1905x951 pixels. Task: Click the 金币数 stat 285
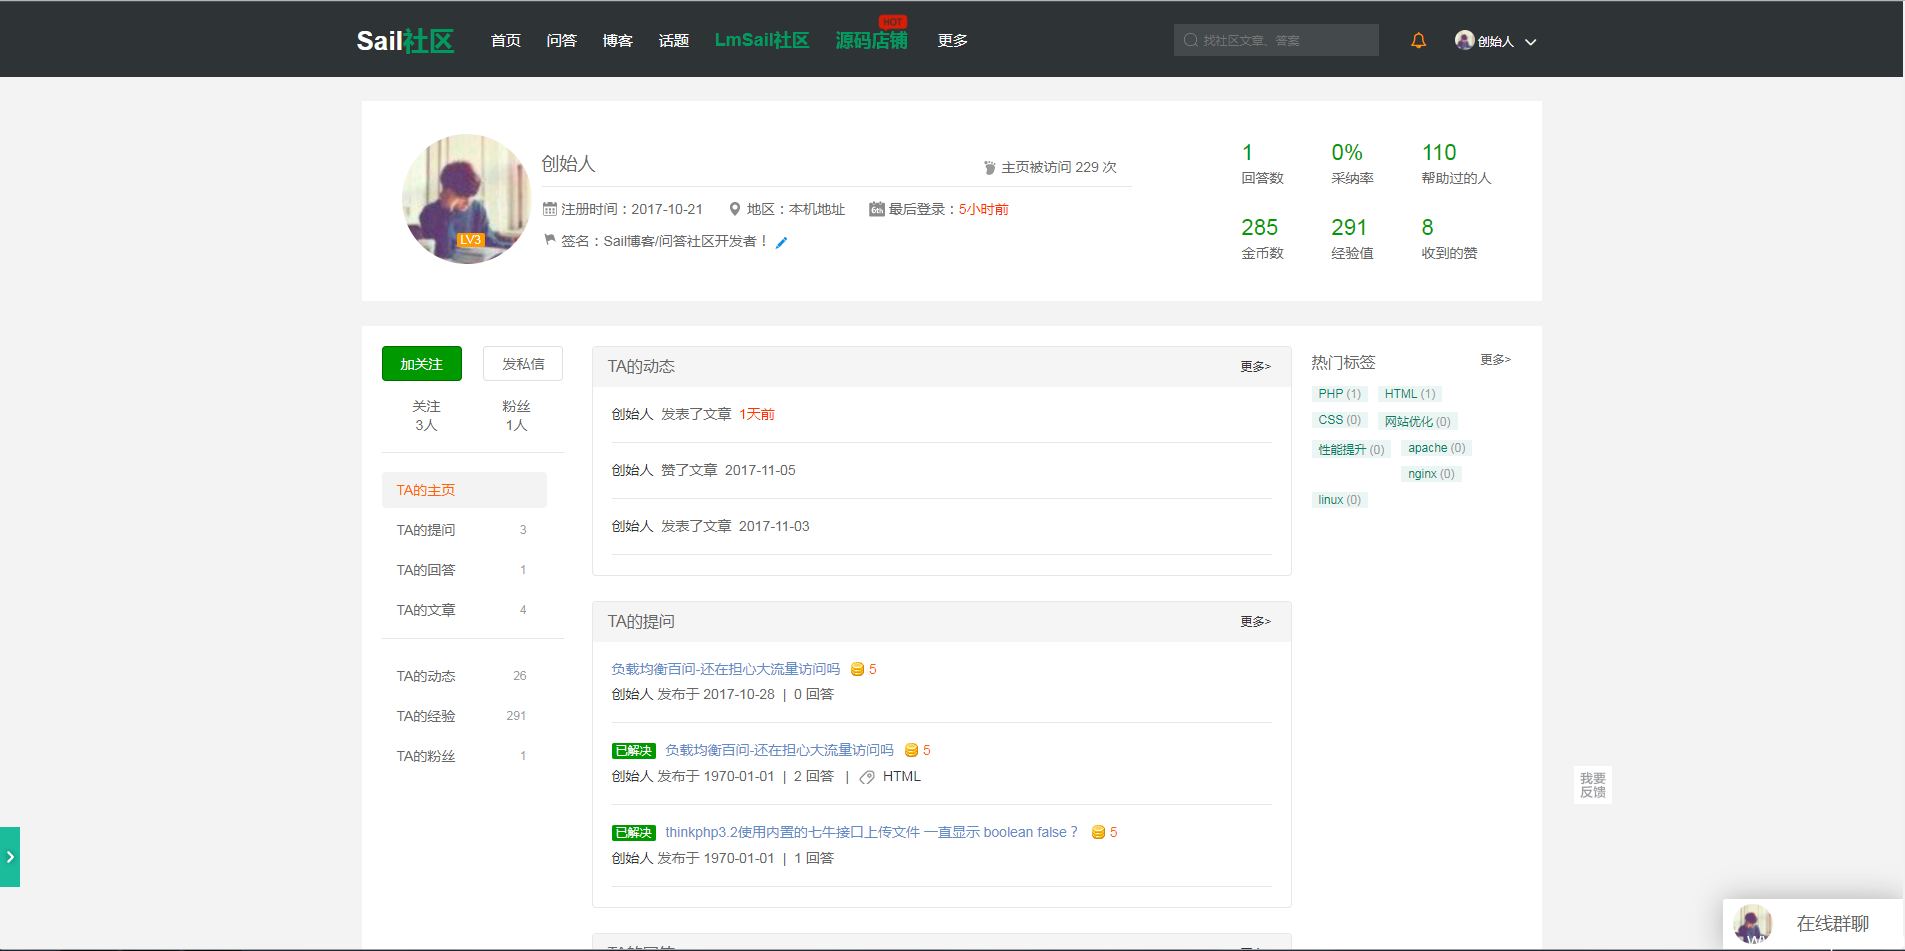pos(1262,239)
